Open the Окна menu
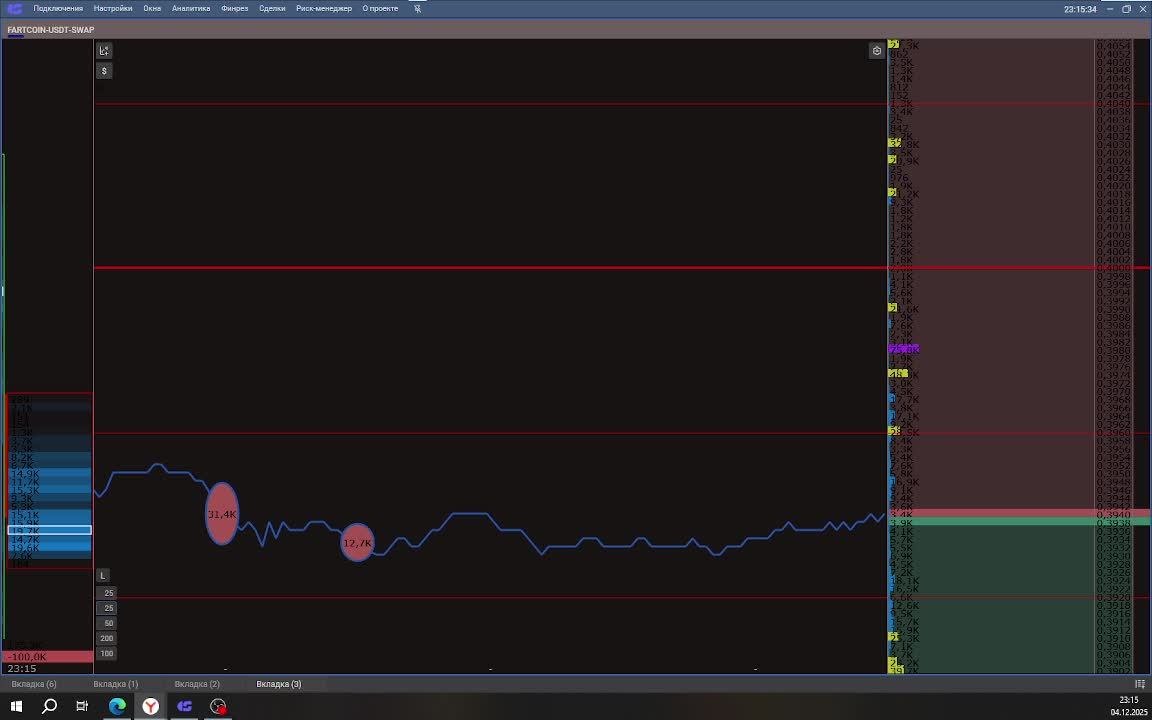This screenshot has height=720, width=1152. tap(152, 9)
